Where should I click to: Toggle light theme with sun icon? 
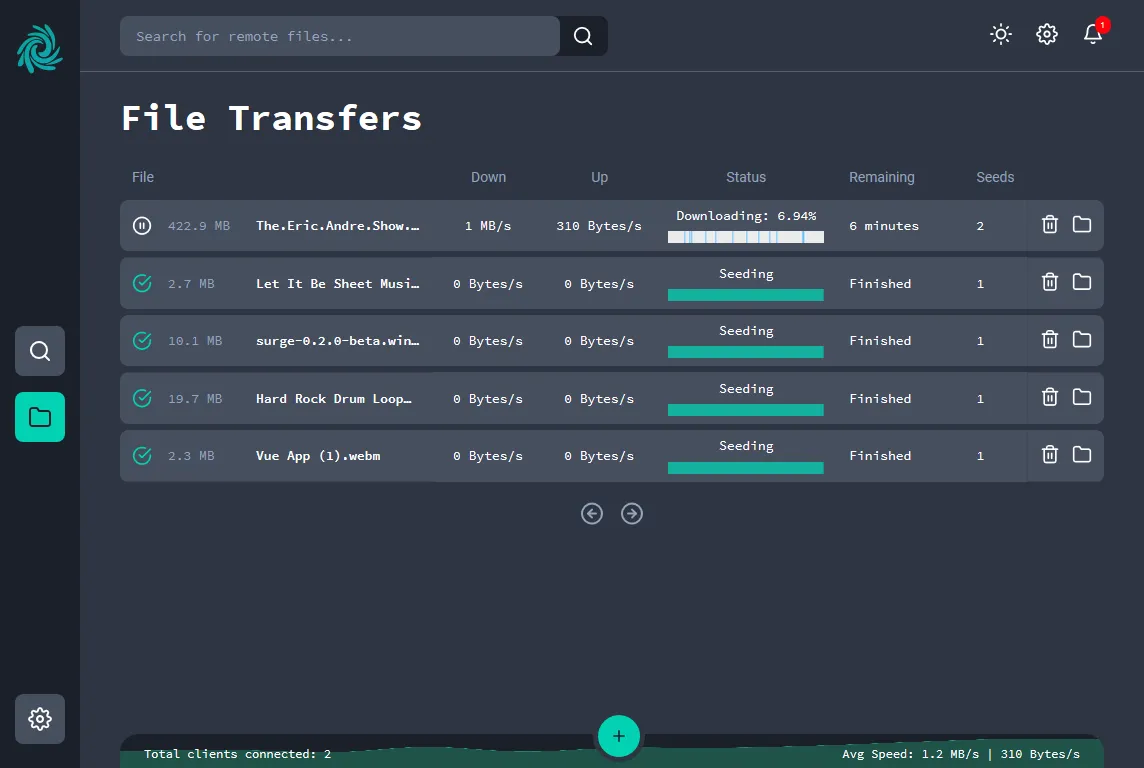point(1000,35)
